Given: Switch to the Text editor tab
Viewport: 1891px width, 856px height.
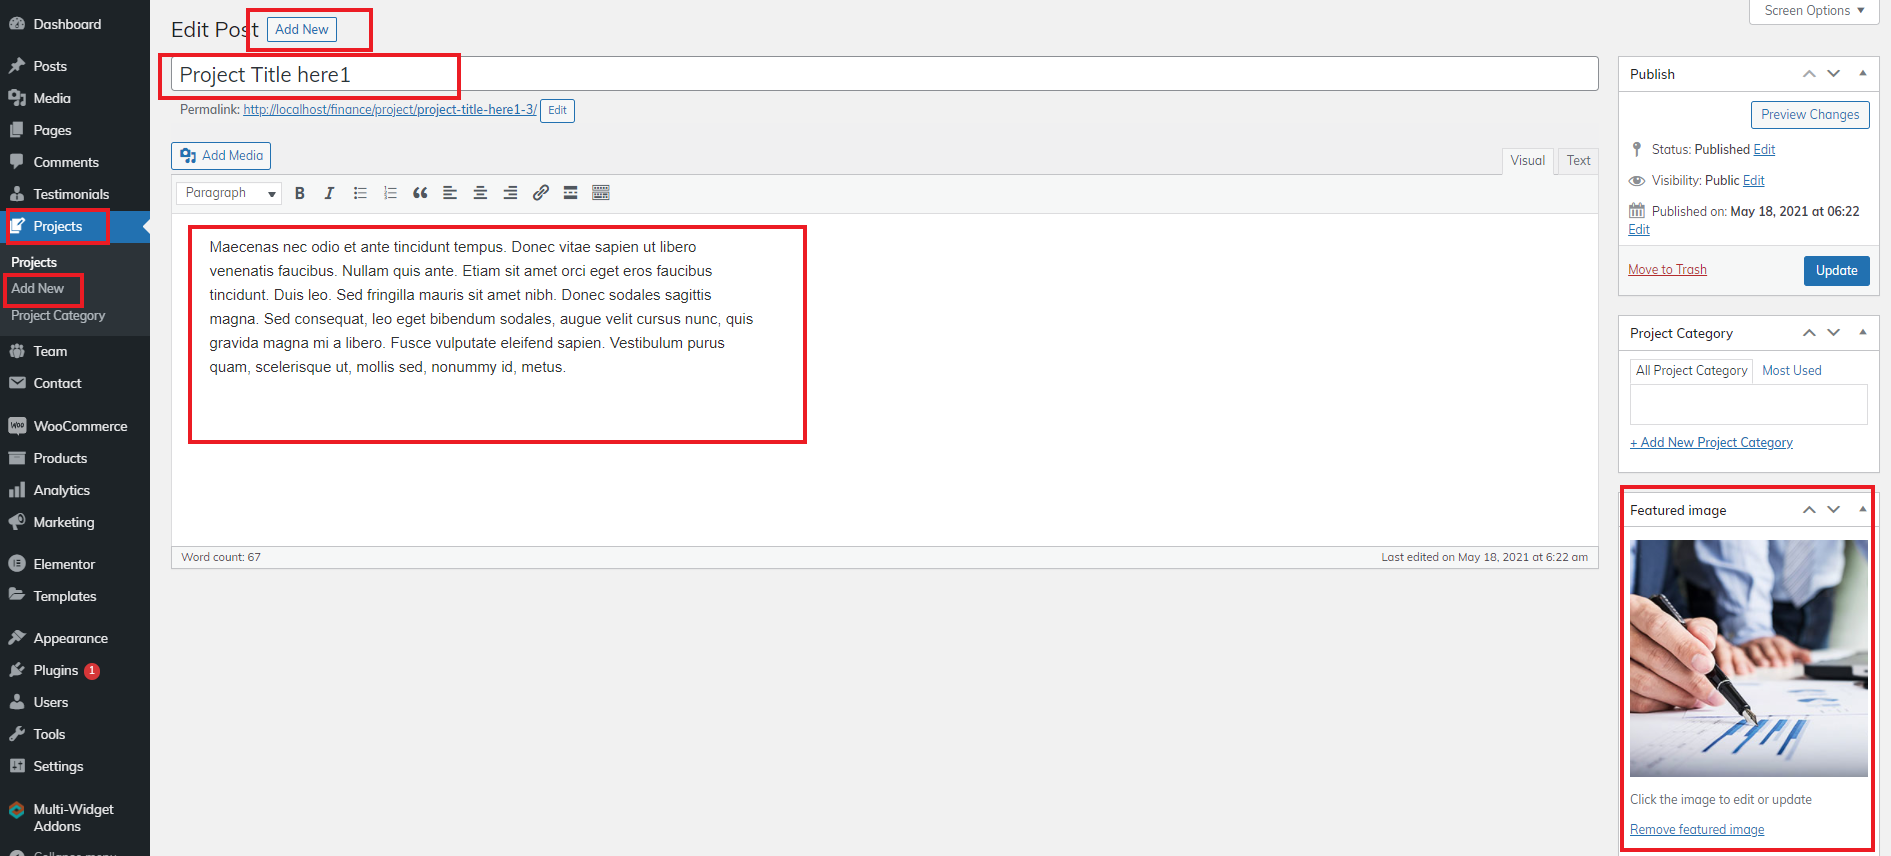Looking at the screenshot, I should coord(1578,161).
